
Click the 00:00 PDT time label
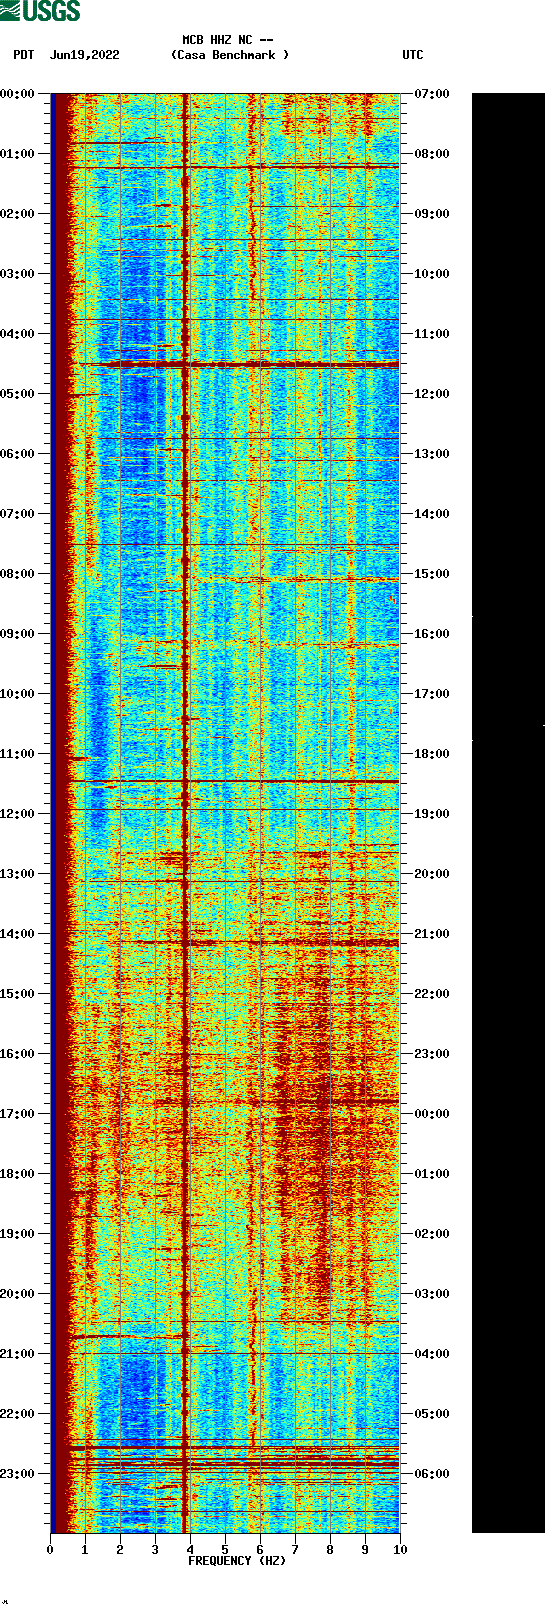[17, 94]
